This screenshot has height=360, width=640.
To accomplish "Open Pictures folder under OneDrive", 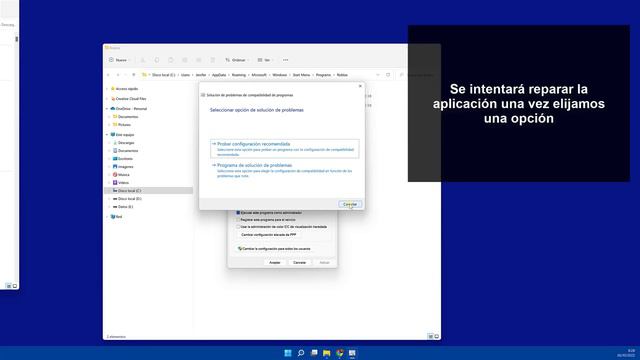I will point(124,125).
